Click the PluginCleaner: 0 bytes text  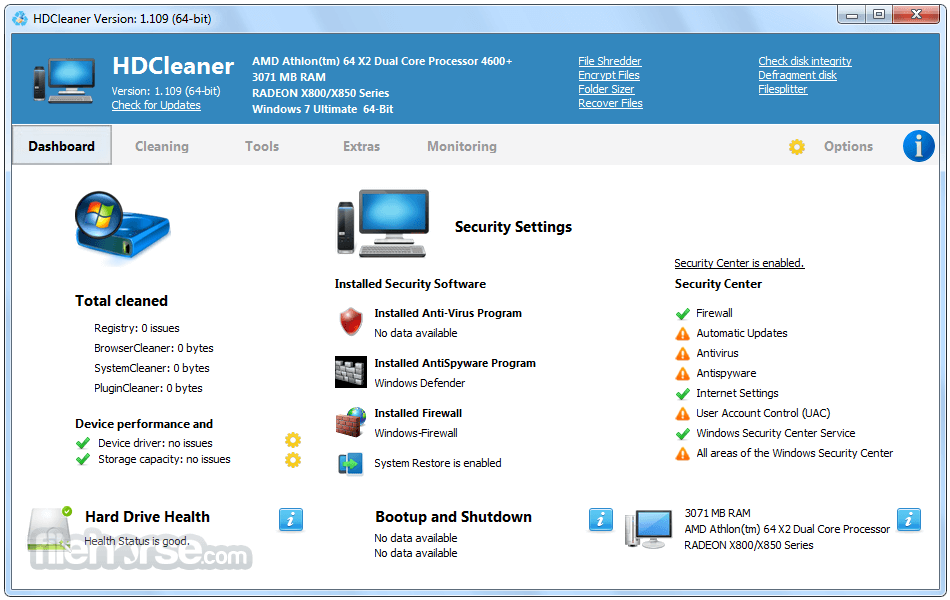[148, 388]
